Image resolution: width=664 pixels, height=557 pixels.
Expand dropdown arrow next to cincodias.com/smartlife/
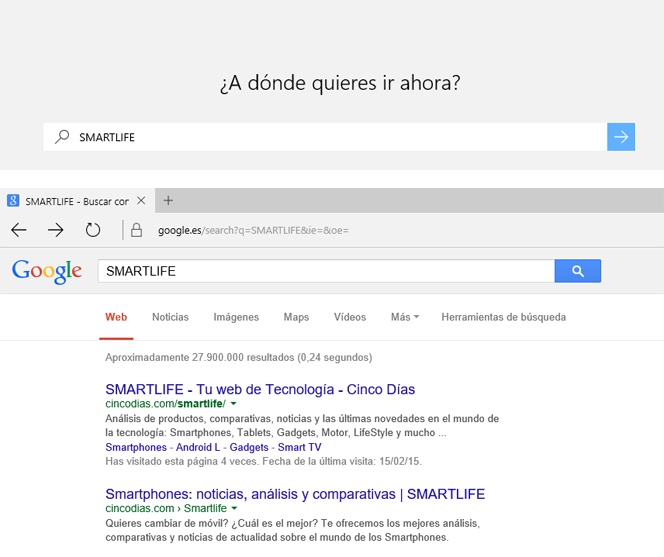click(x=234, y=404)
